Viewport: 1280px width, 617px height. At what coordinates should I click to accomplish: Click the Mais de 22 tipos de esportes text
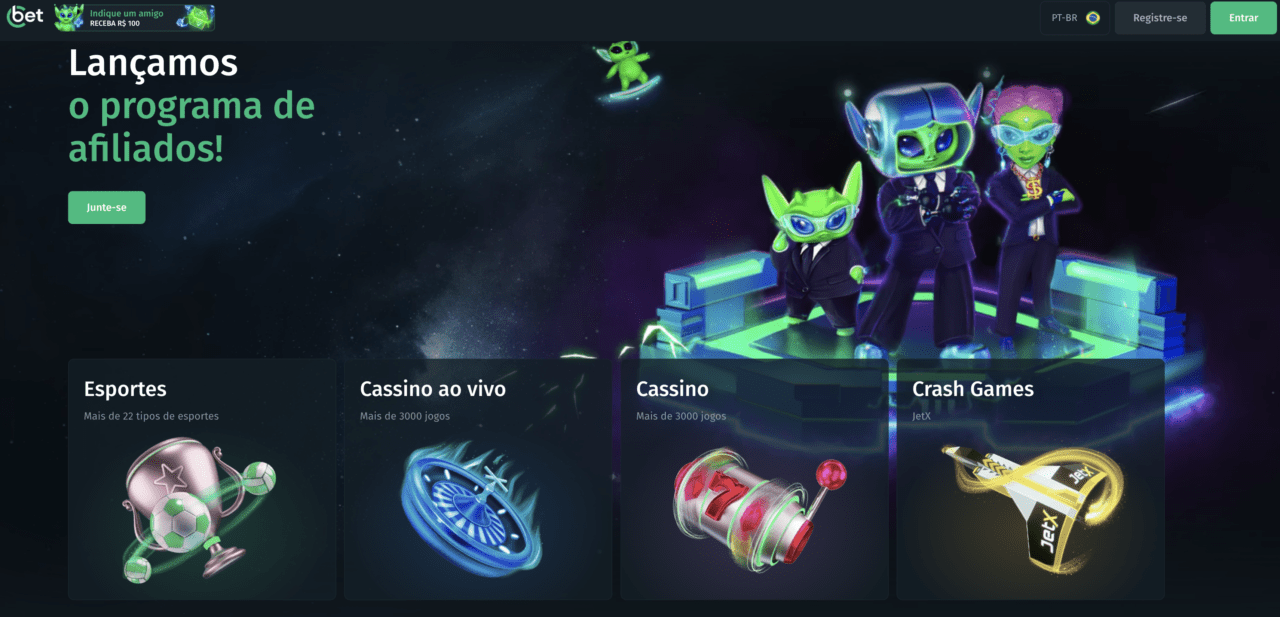[x=151, y=416]
